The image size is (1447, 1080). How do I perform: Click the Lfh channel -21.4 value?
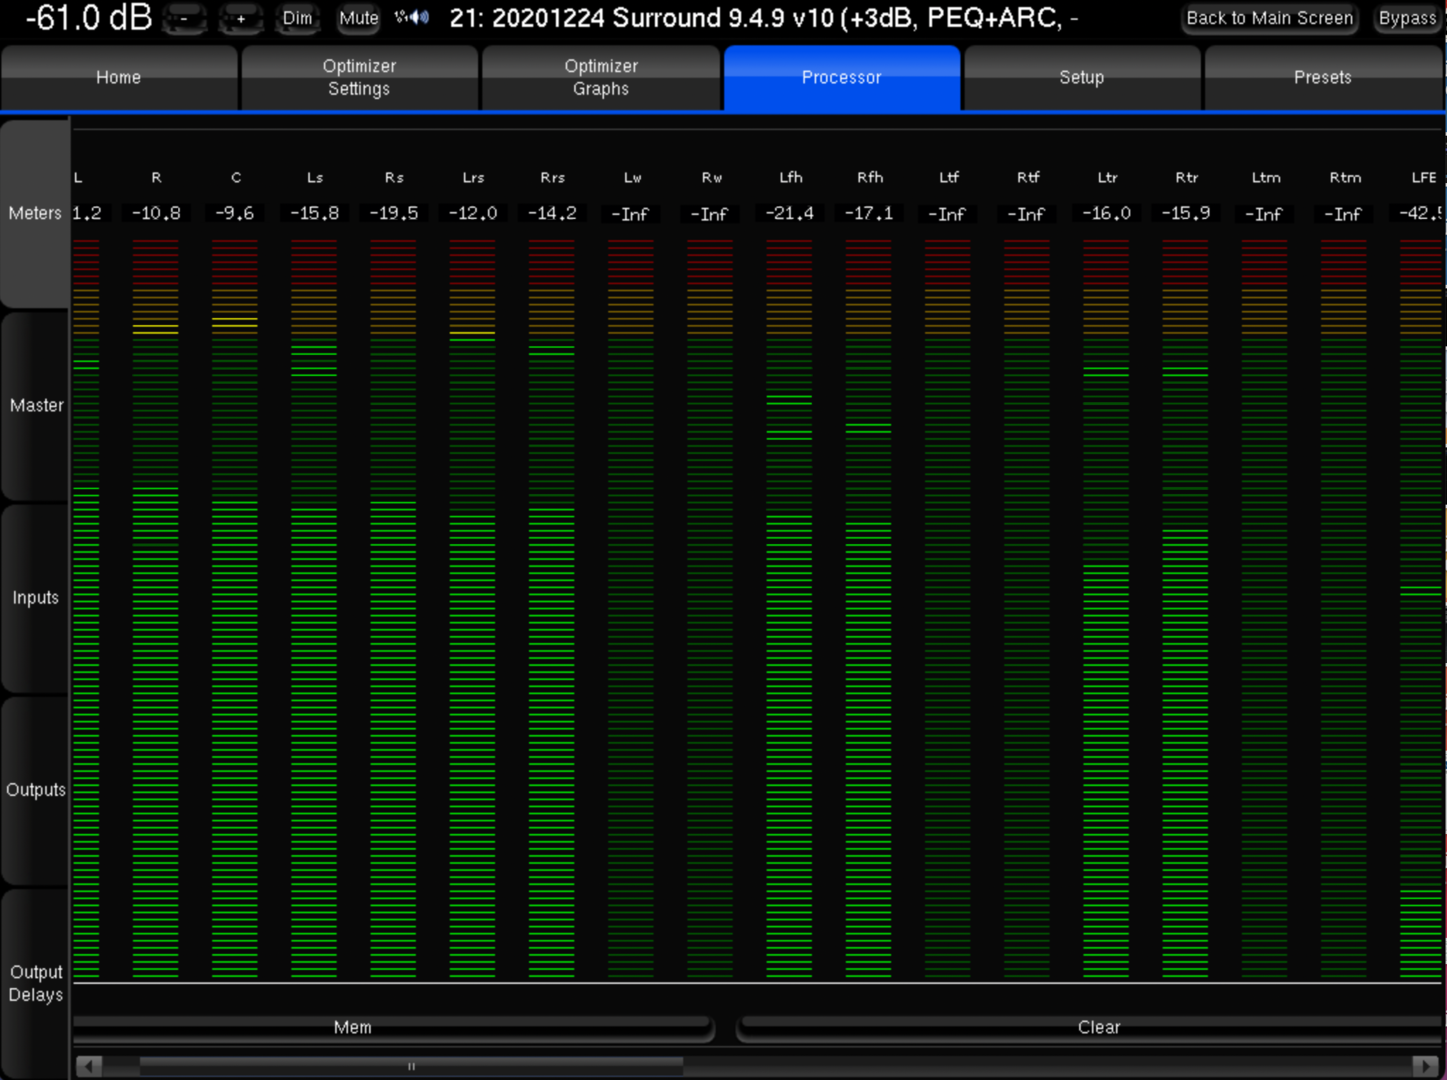790,213
